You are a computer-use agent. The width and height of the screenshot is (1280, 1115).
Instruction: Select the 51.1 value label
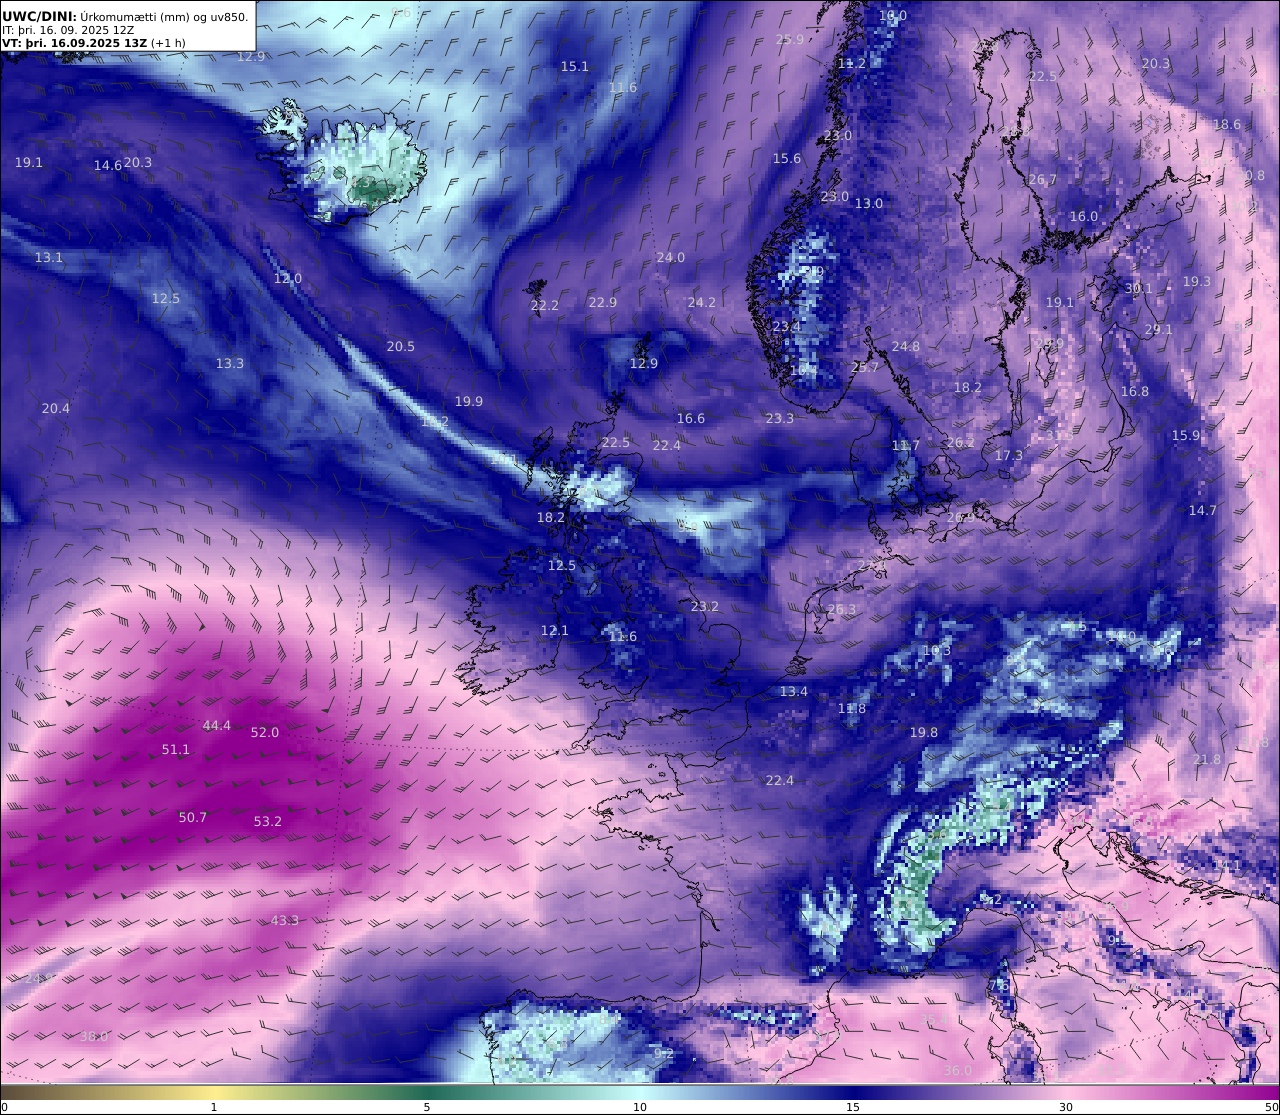tap(175, 749)
